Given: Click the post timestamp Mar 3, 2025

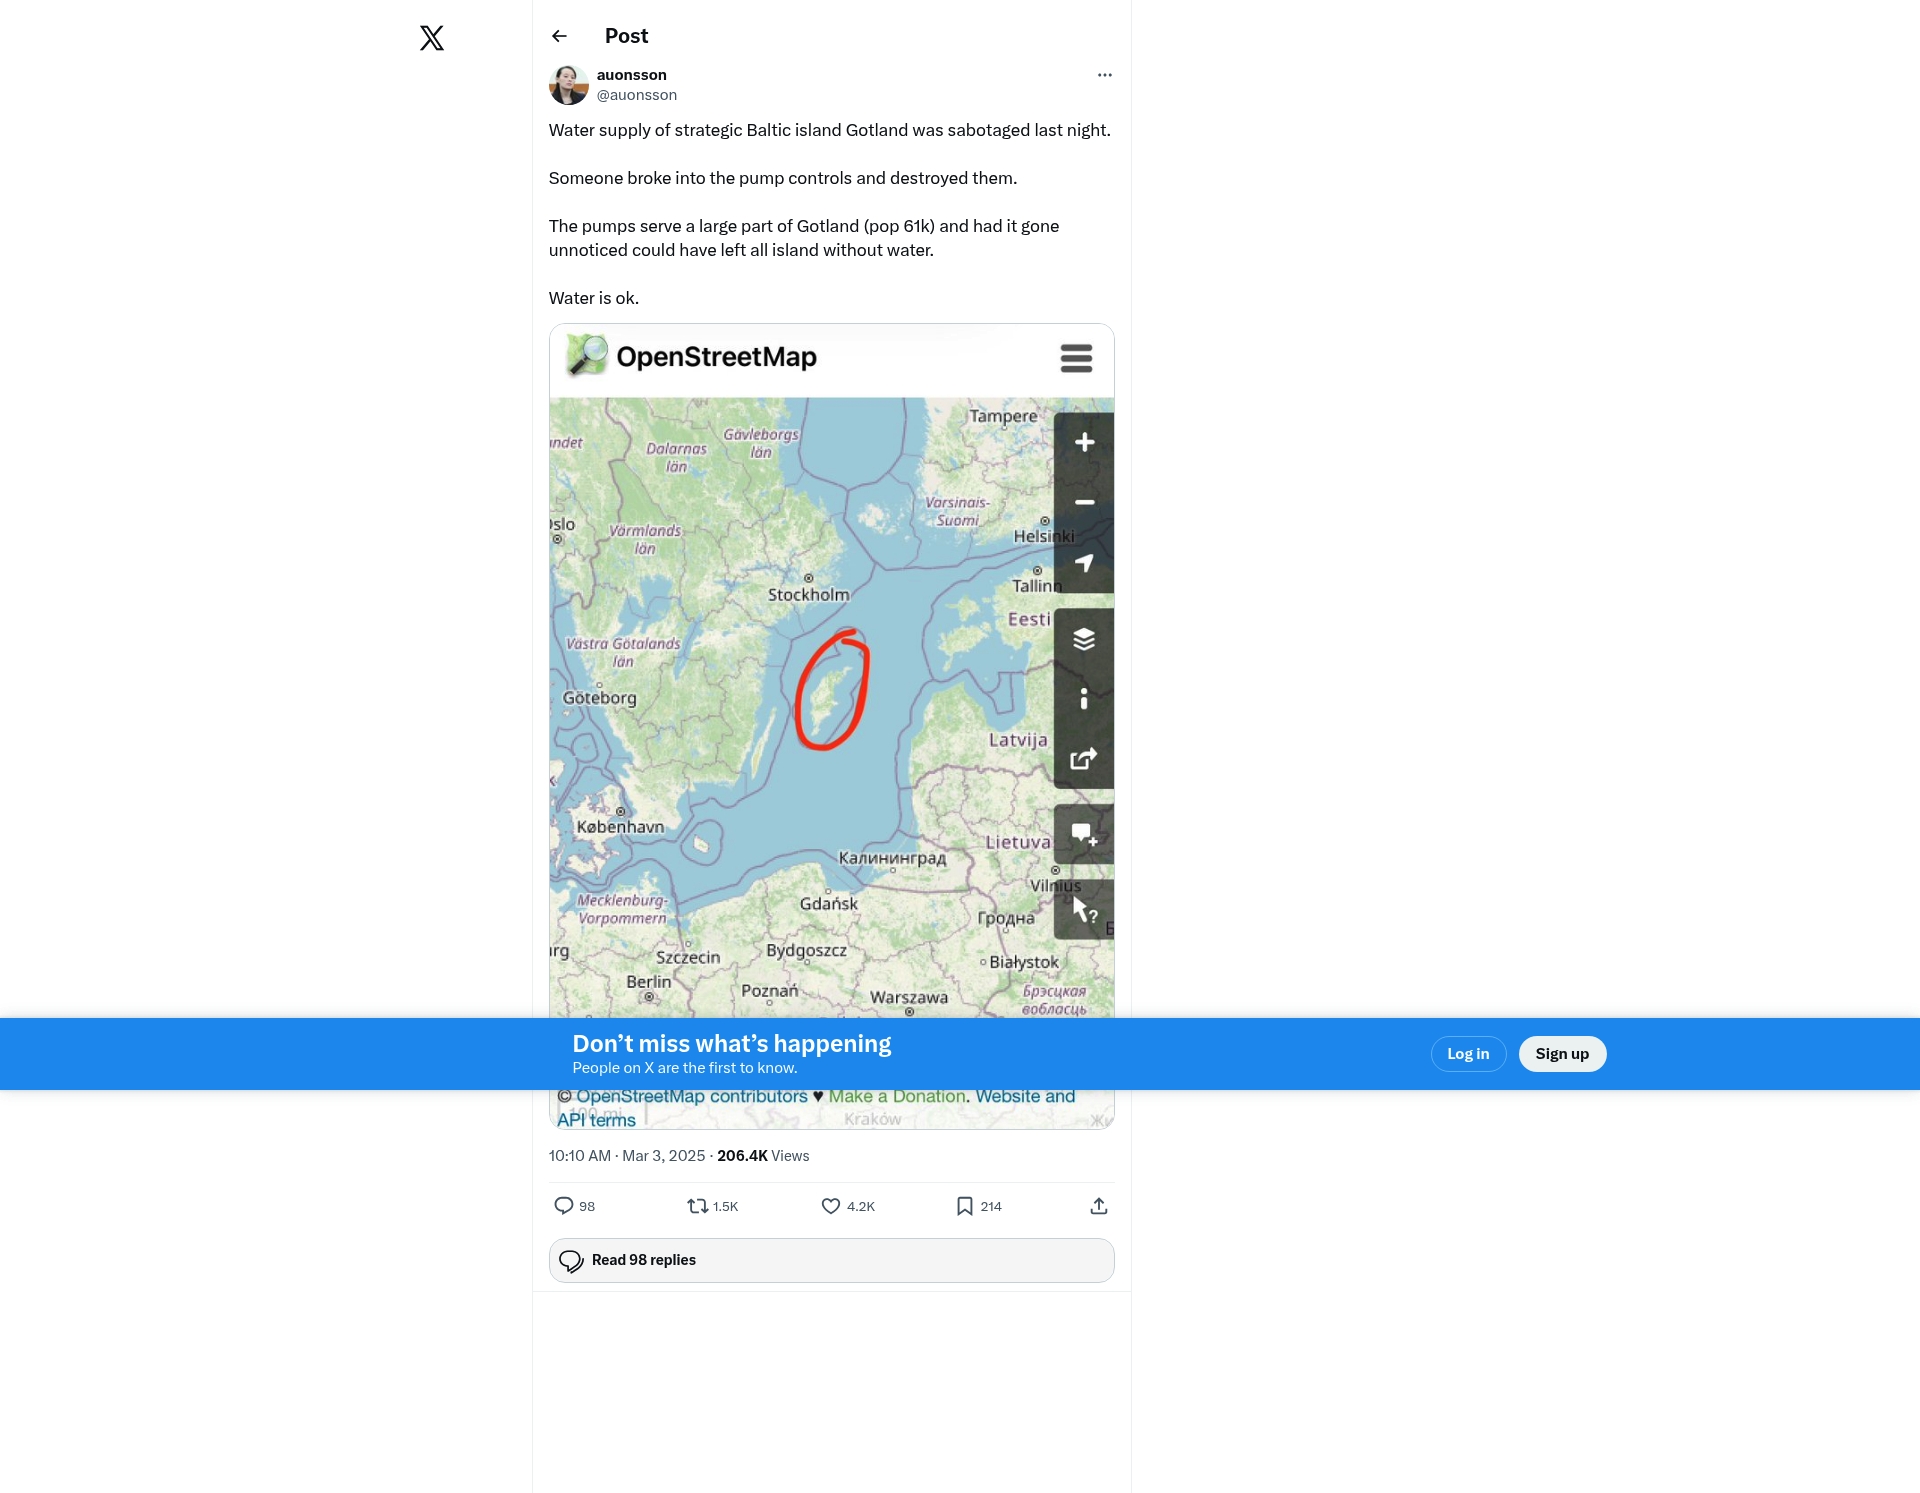Looking at the screenshot, I should (663, 1156).
